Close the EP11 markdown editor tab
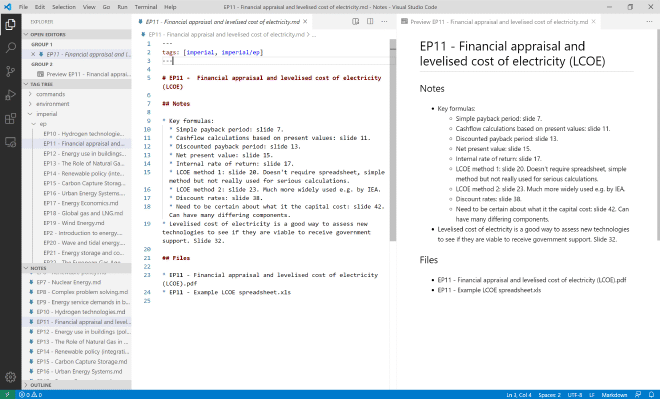Viewport: 660px width, 399px height. click(305, 21)
